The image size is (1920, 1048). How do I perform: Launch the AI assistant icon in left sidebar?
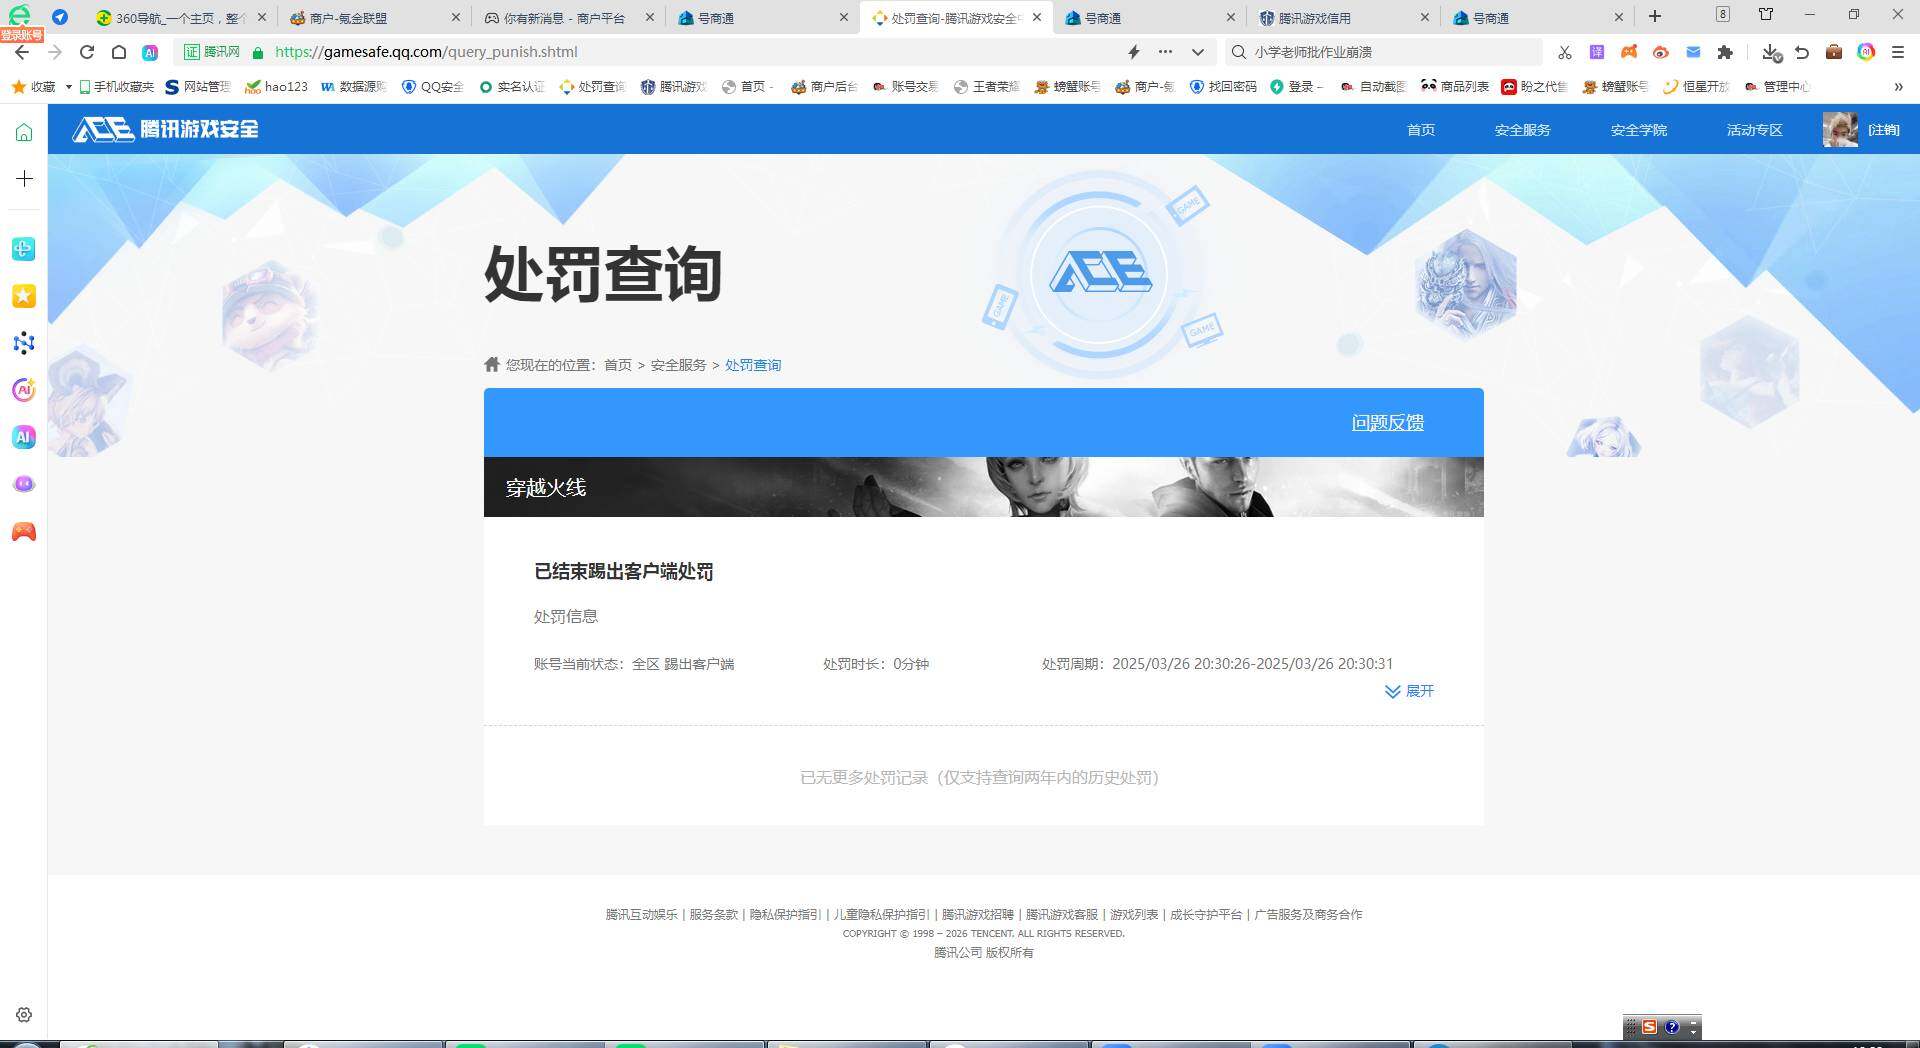(x=23, y=437)
